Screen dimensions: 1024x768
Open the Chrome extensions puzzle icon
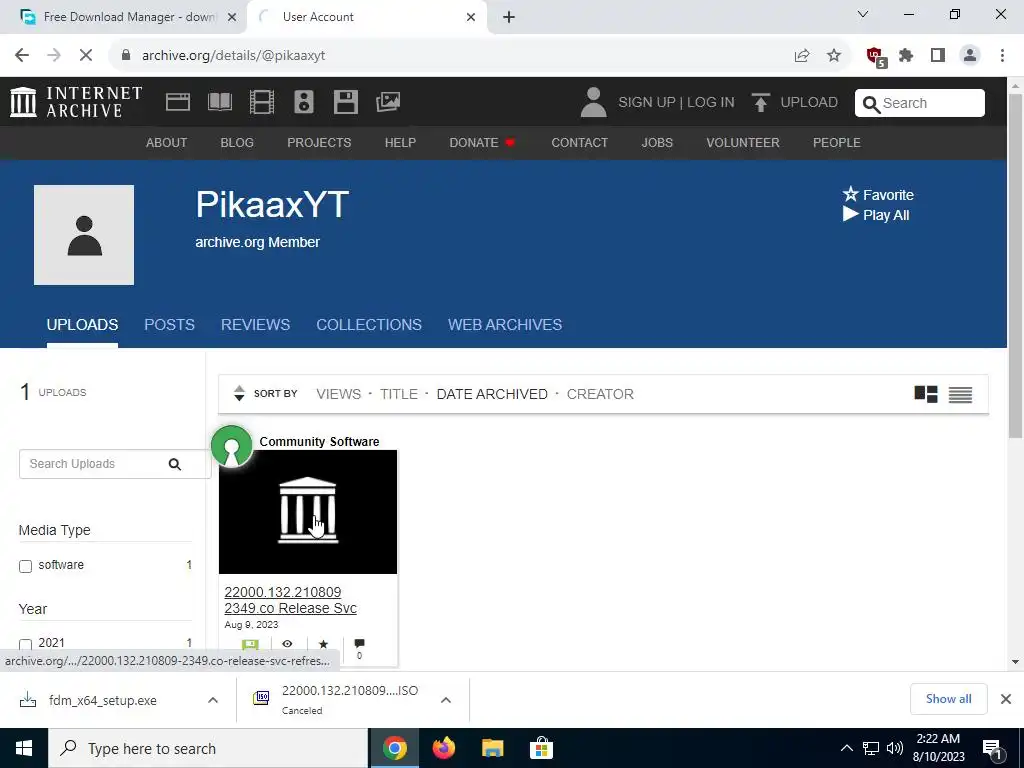(x=906, y=56)
